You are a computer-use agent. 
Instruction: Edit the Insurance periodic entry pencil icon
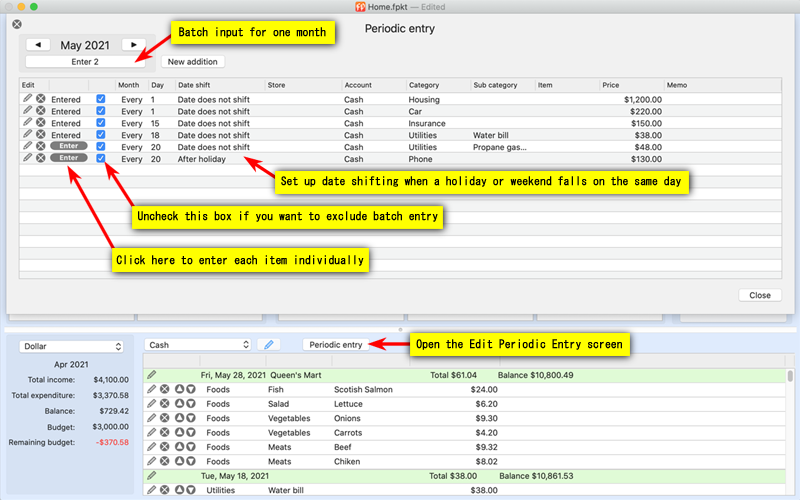(x=28, y=122)
